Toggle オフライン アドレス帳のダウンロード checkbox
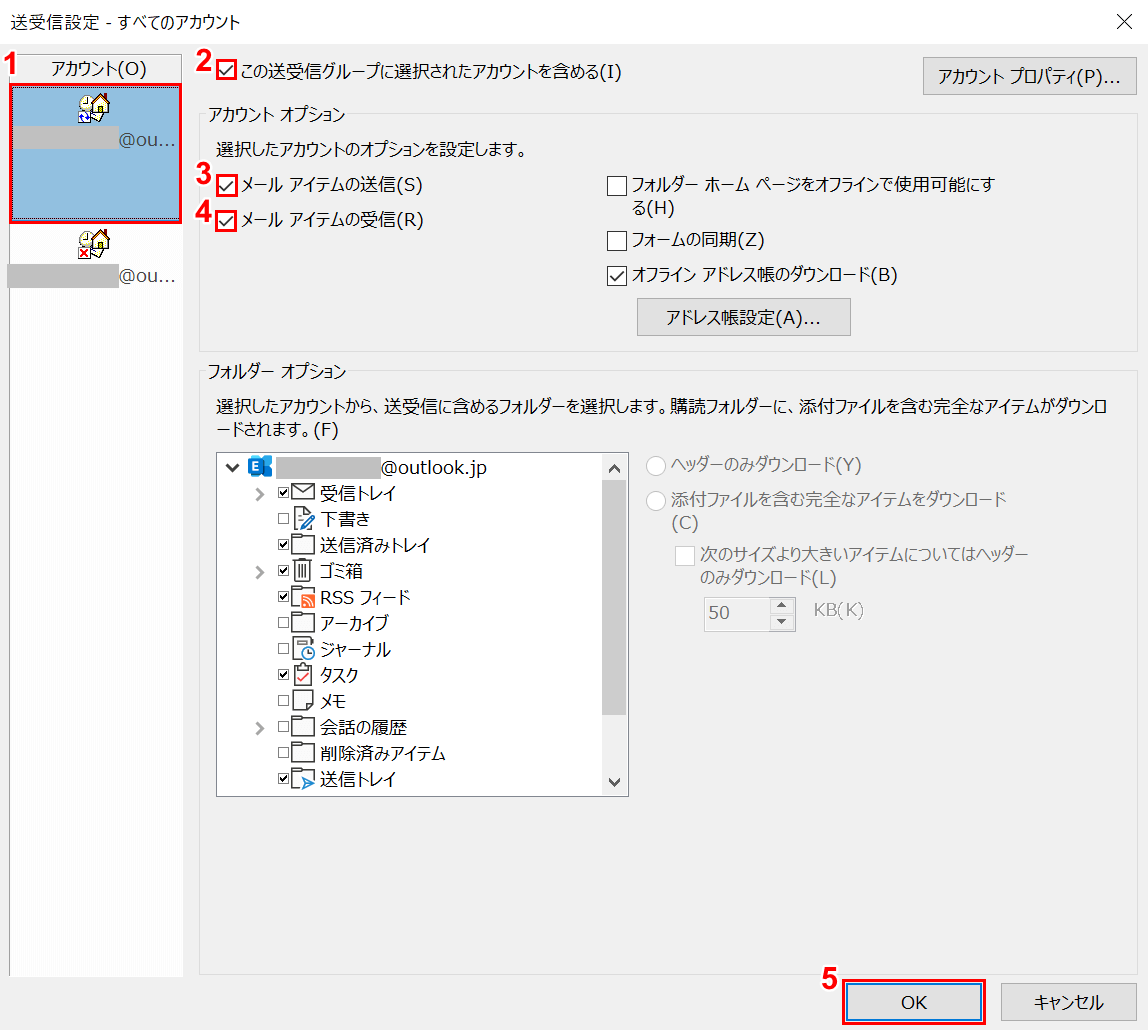The image size is (1148, 1030). pos(617,276)
